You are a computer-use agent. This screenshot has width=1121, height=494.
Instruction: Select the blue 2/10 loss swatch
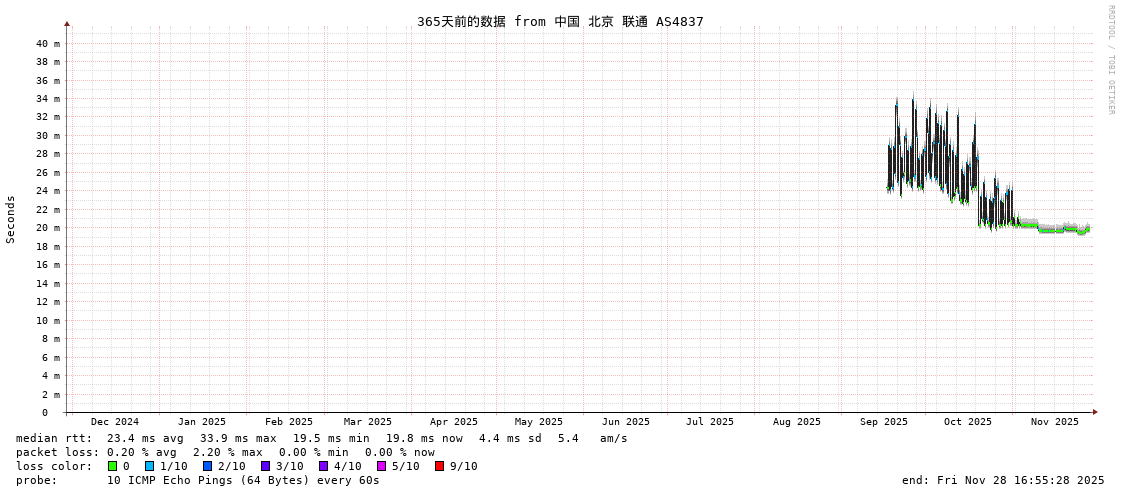pyautogui.click(x=207, y=466)
